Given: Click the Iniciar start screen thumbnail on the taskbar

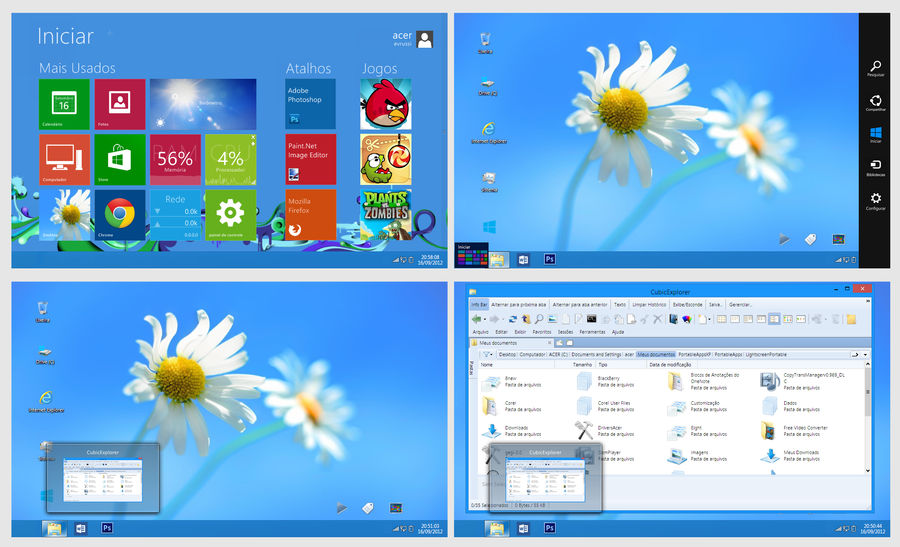Looking at the screenshot, I should tap(472, 255).
